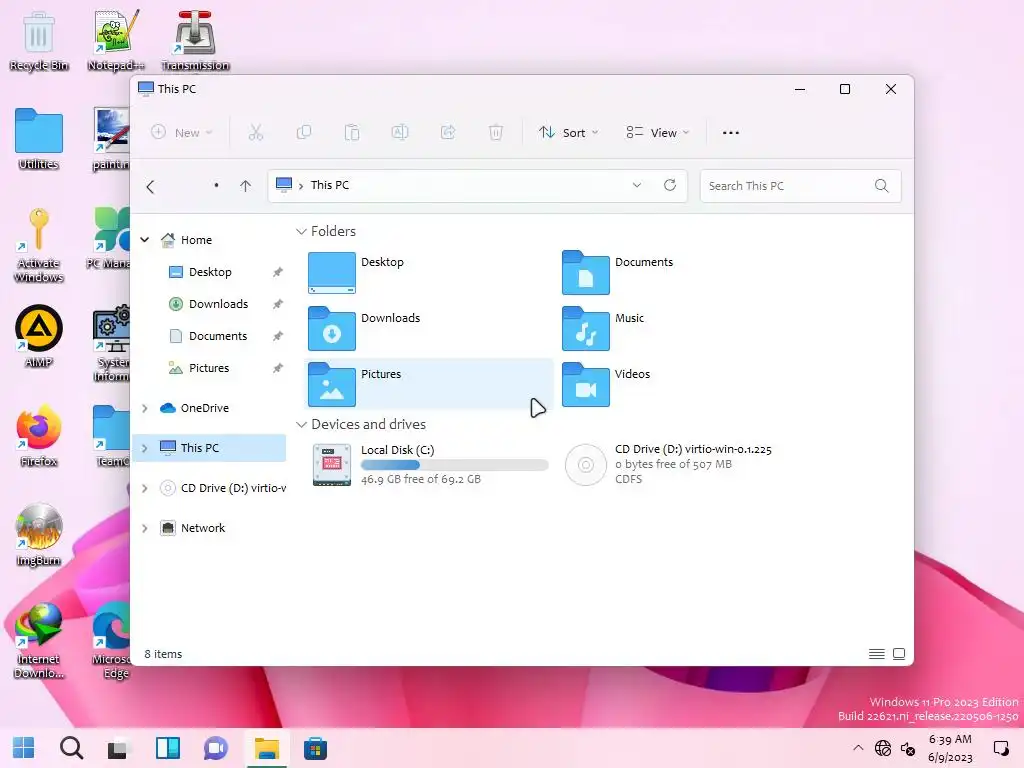Select Internet Download Manager desktop shortcut
This screenshot has width=1024, height=768.
39,641
